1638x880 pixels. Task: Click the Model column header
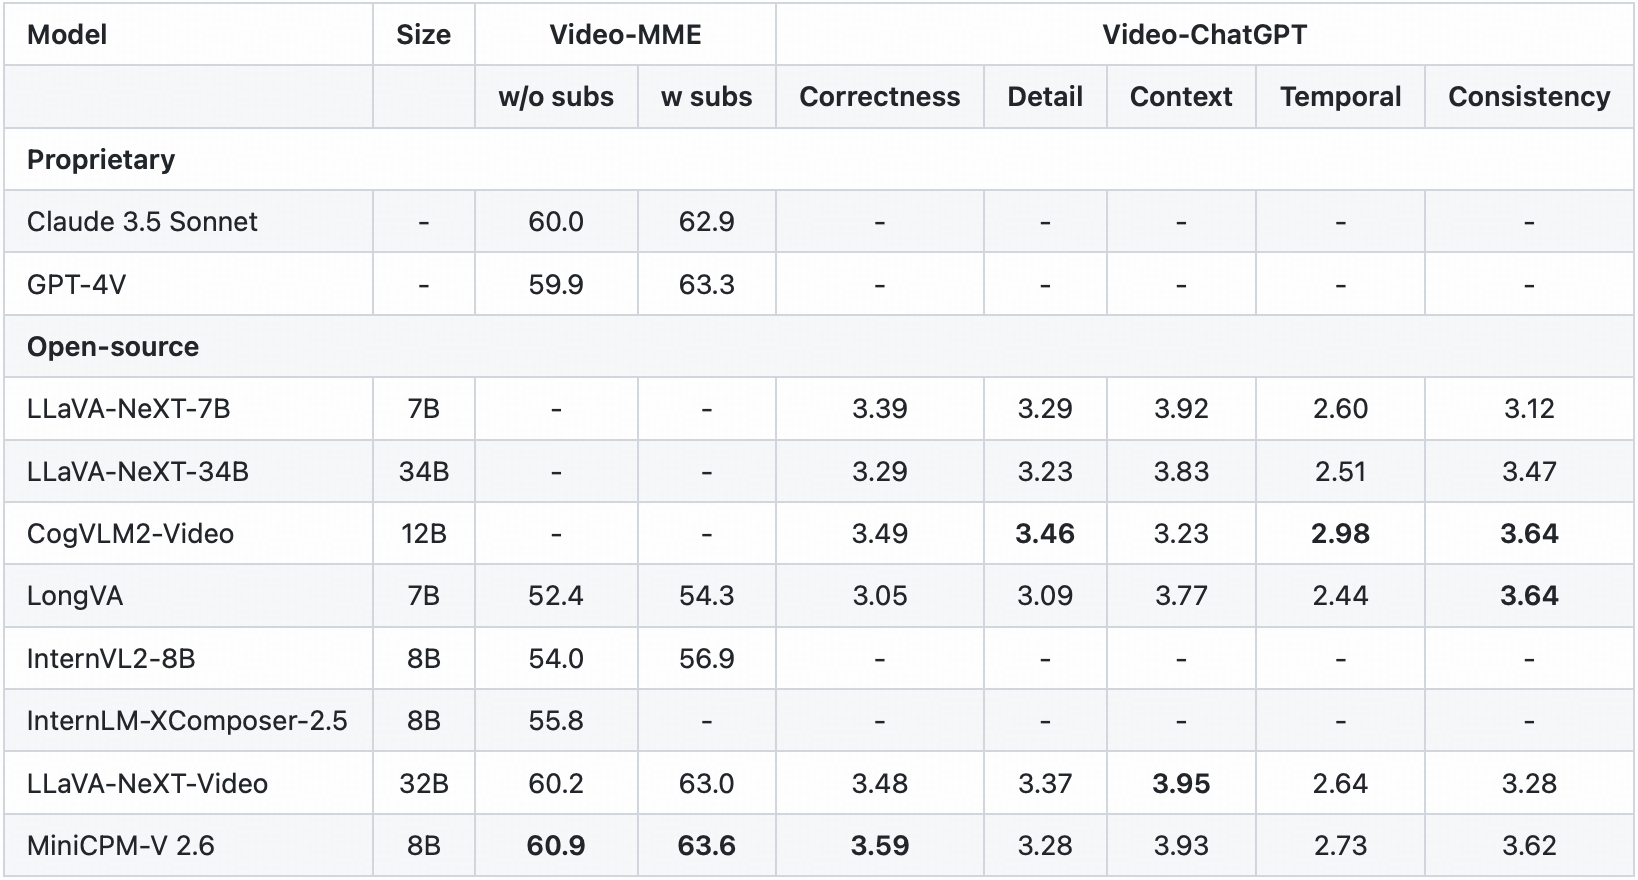pyautogui.click(x=67, y=35)
